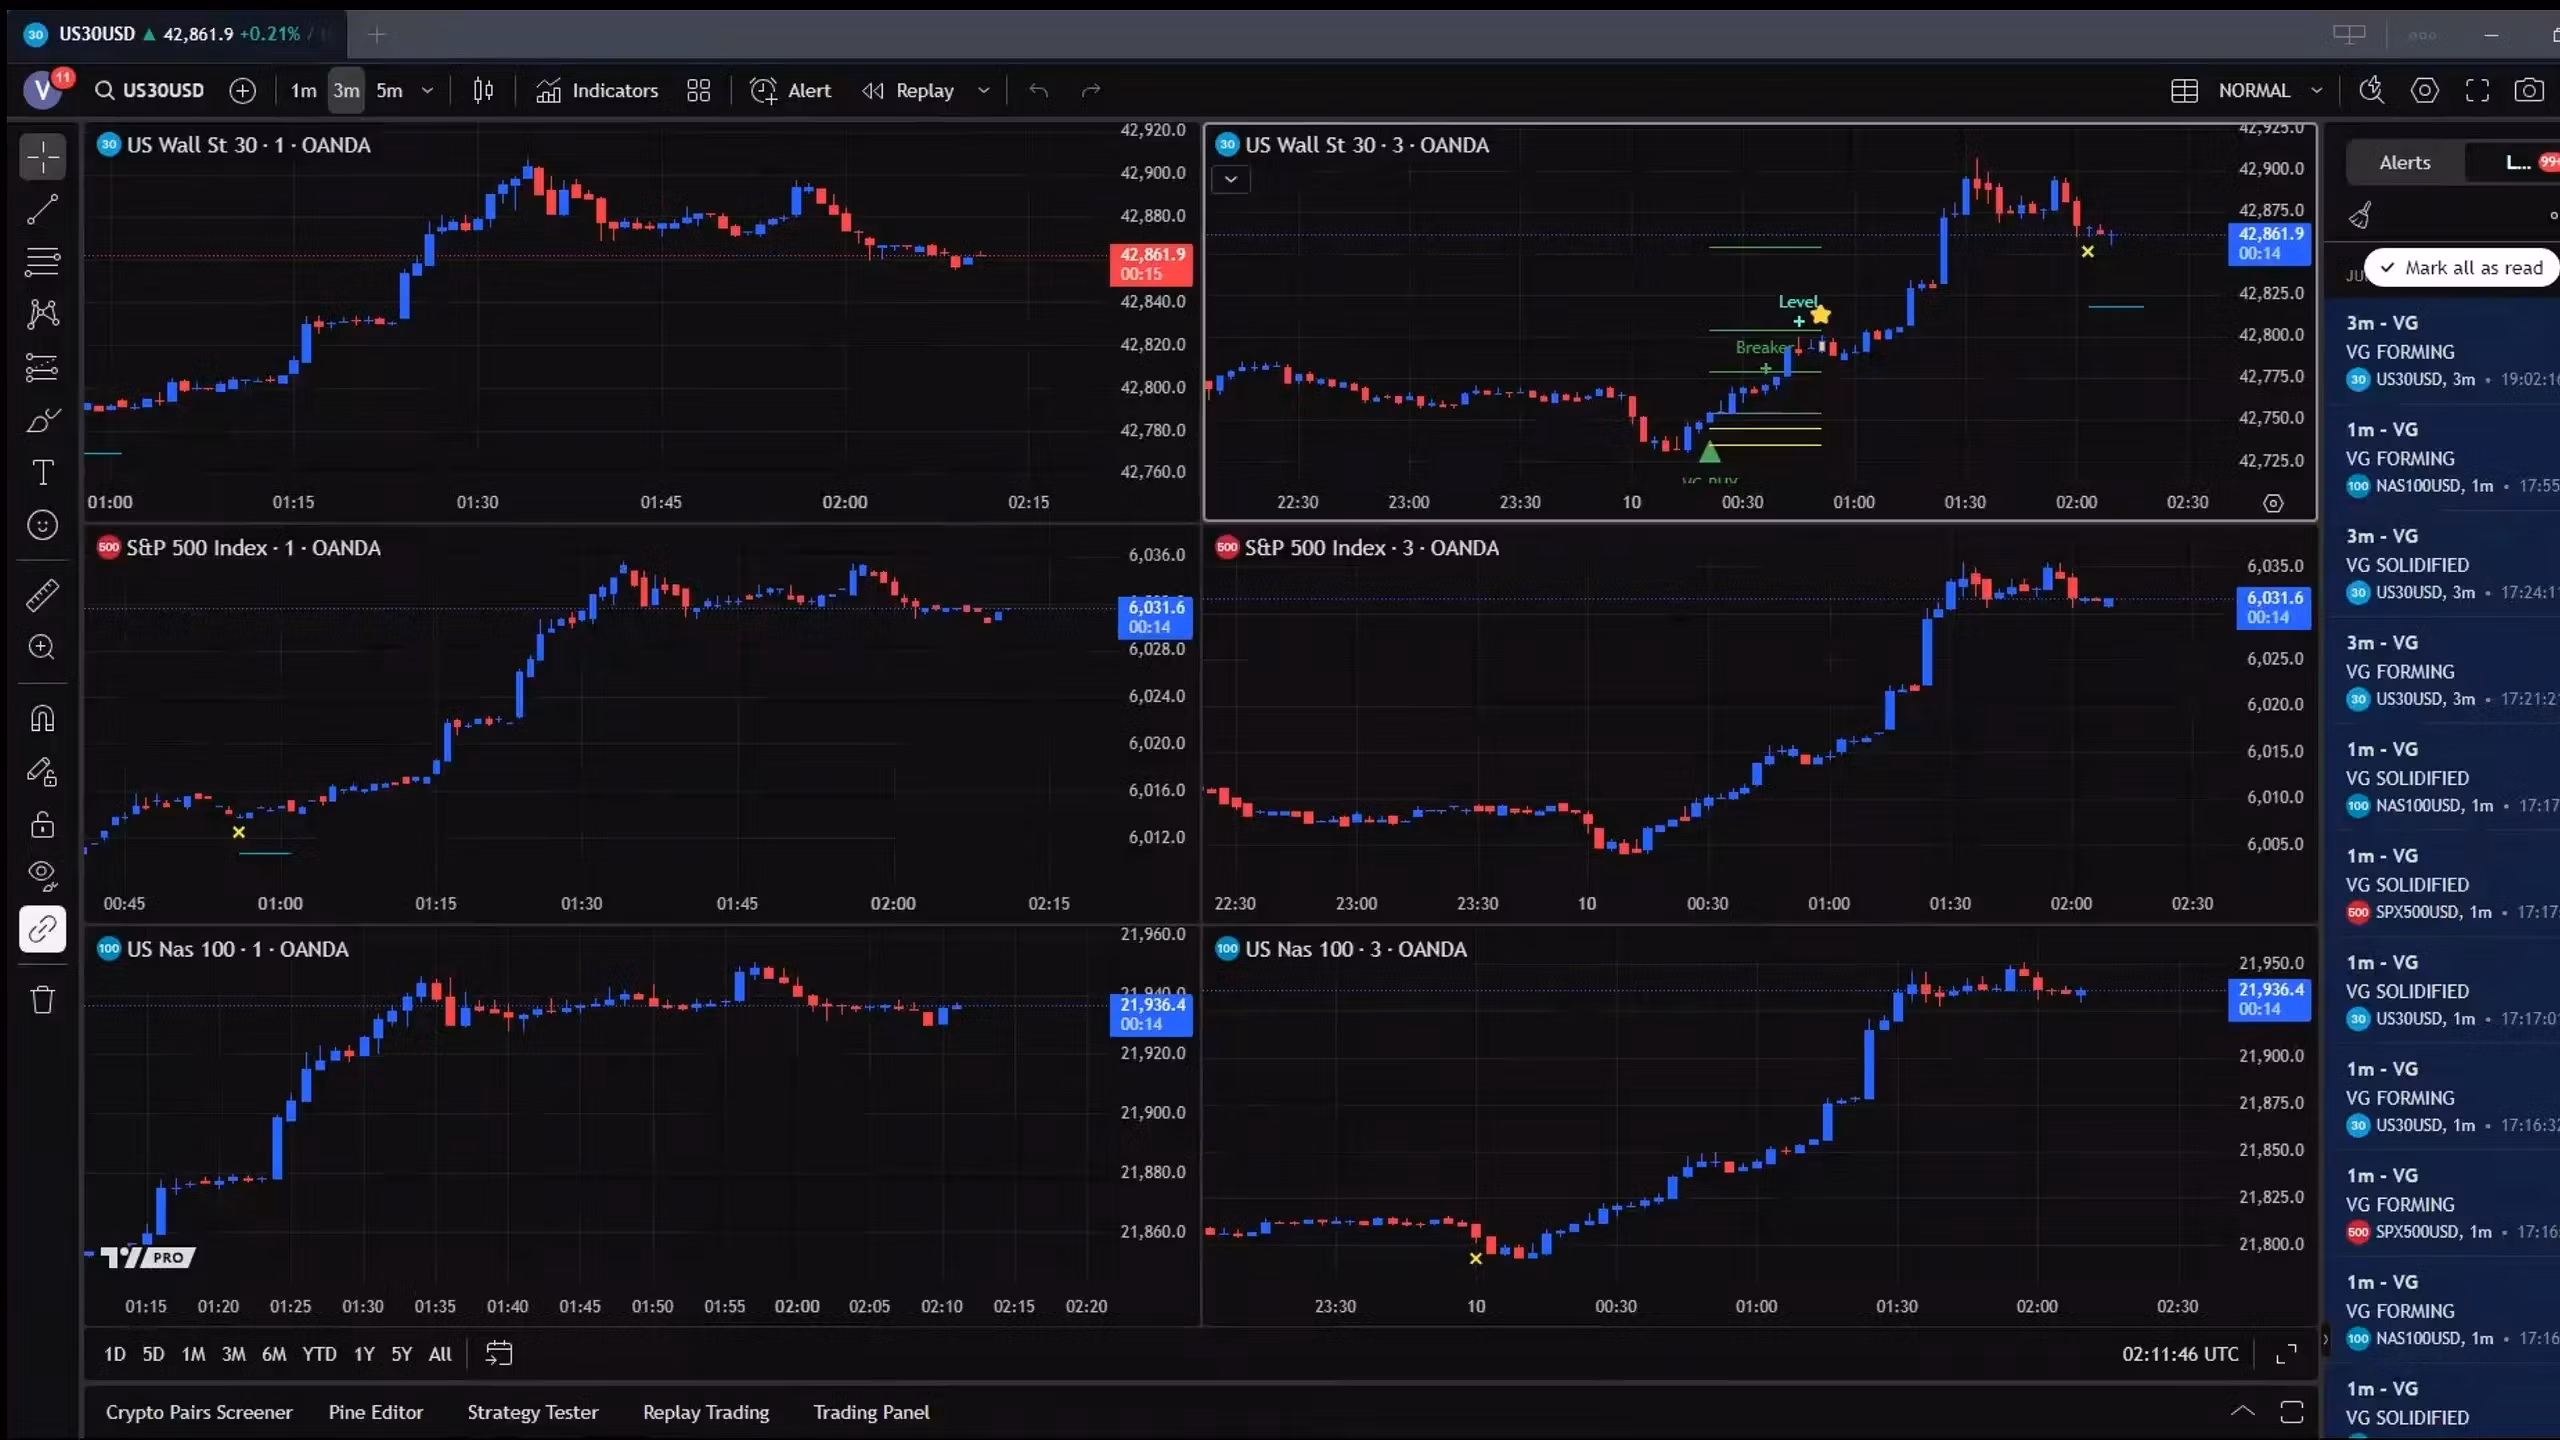The height and width of the screenshot is (1440, 2560).
Task: Switch to the Strategy Tester tab
Action: point(532,1412)
